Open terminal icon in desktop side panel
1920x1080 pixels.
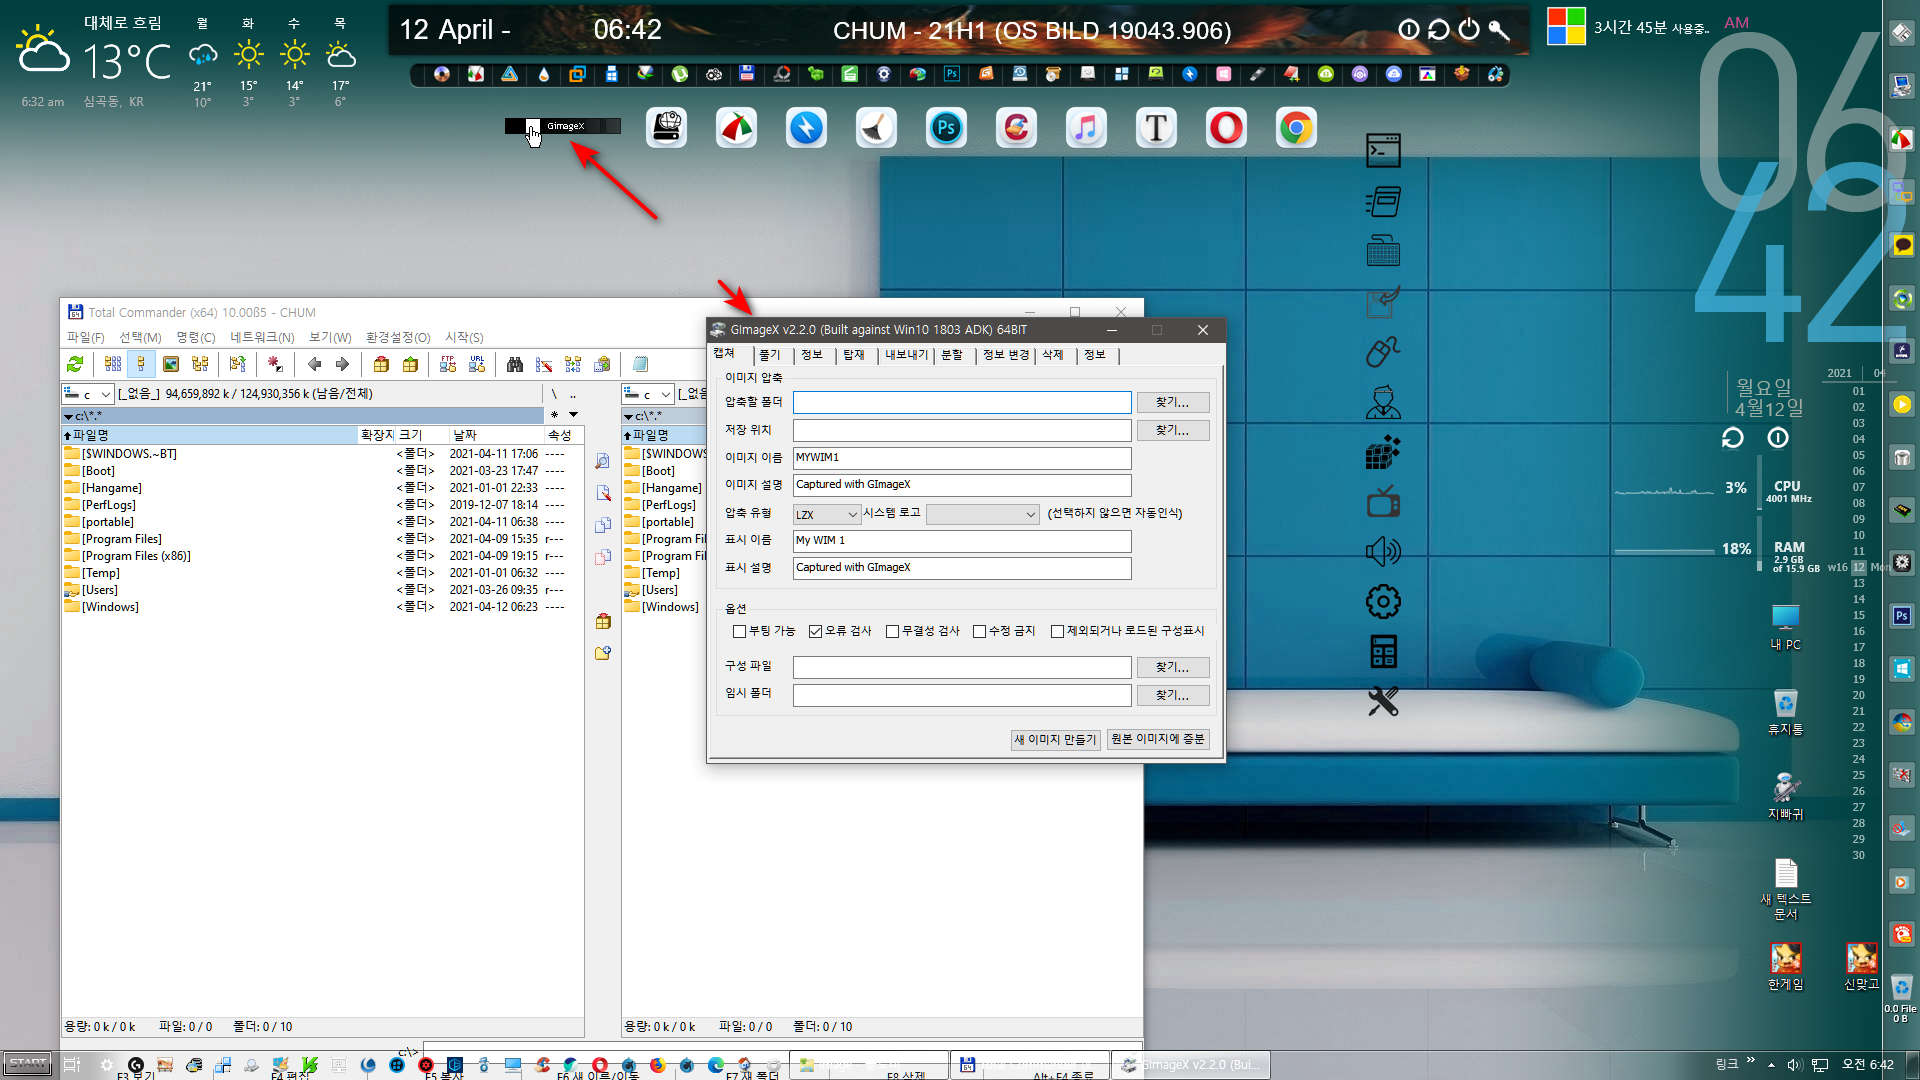pyautogui.click(x=1383, y=150)
